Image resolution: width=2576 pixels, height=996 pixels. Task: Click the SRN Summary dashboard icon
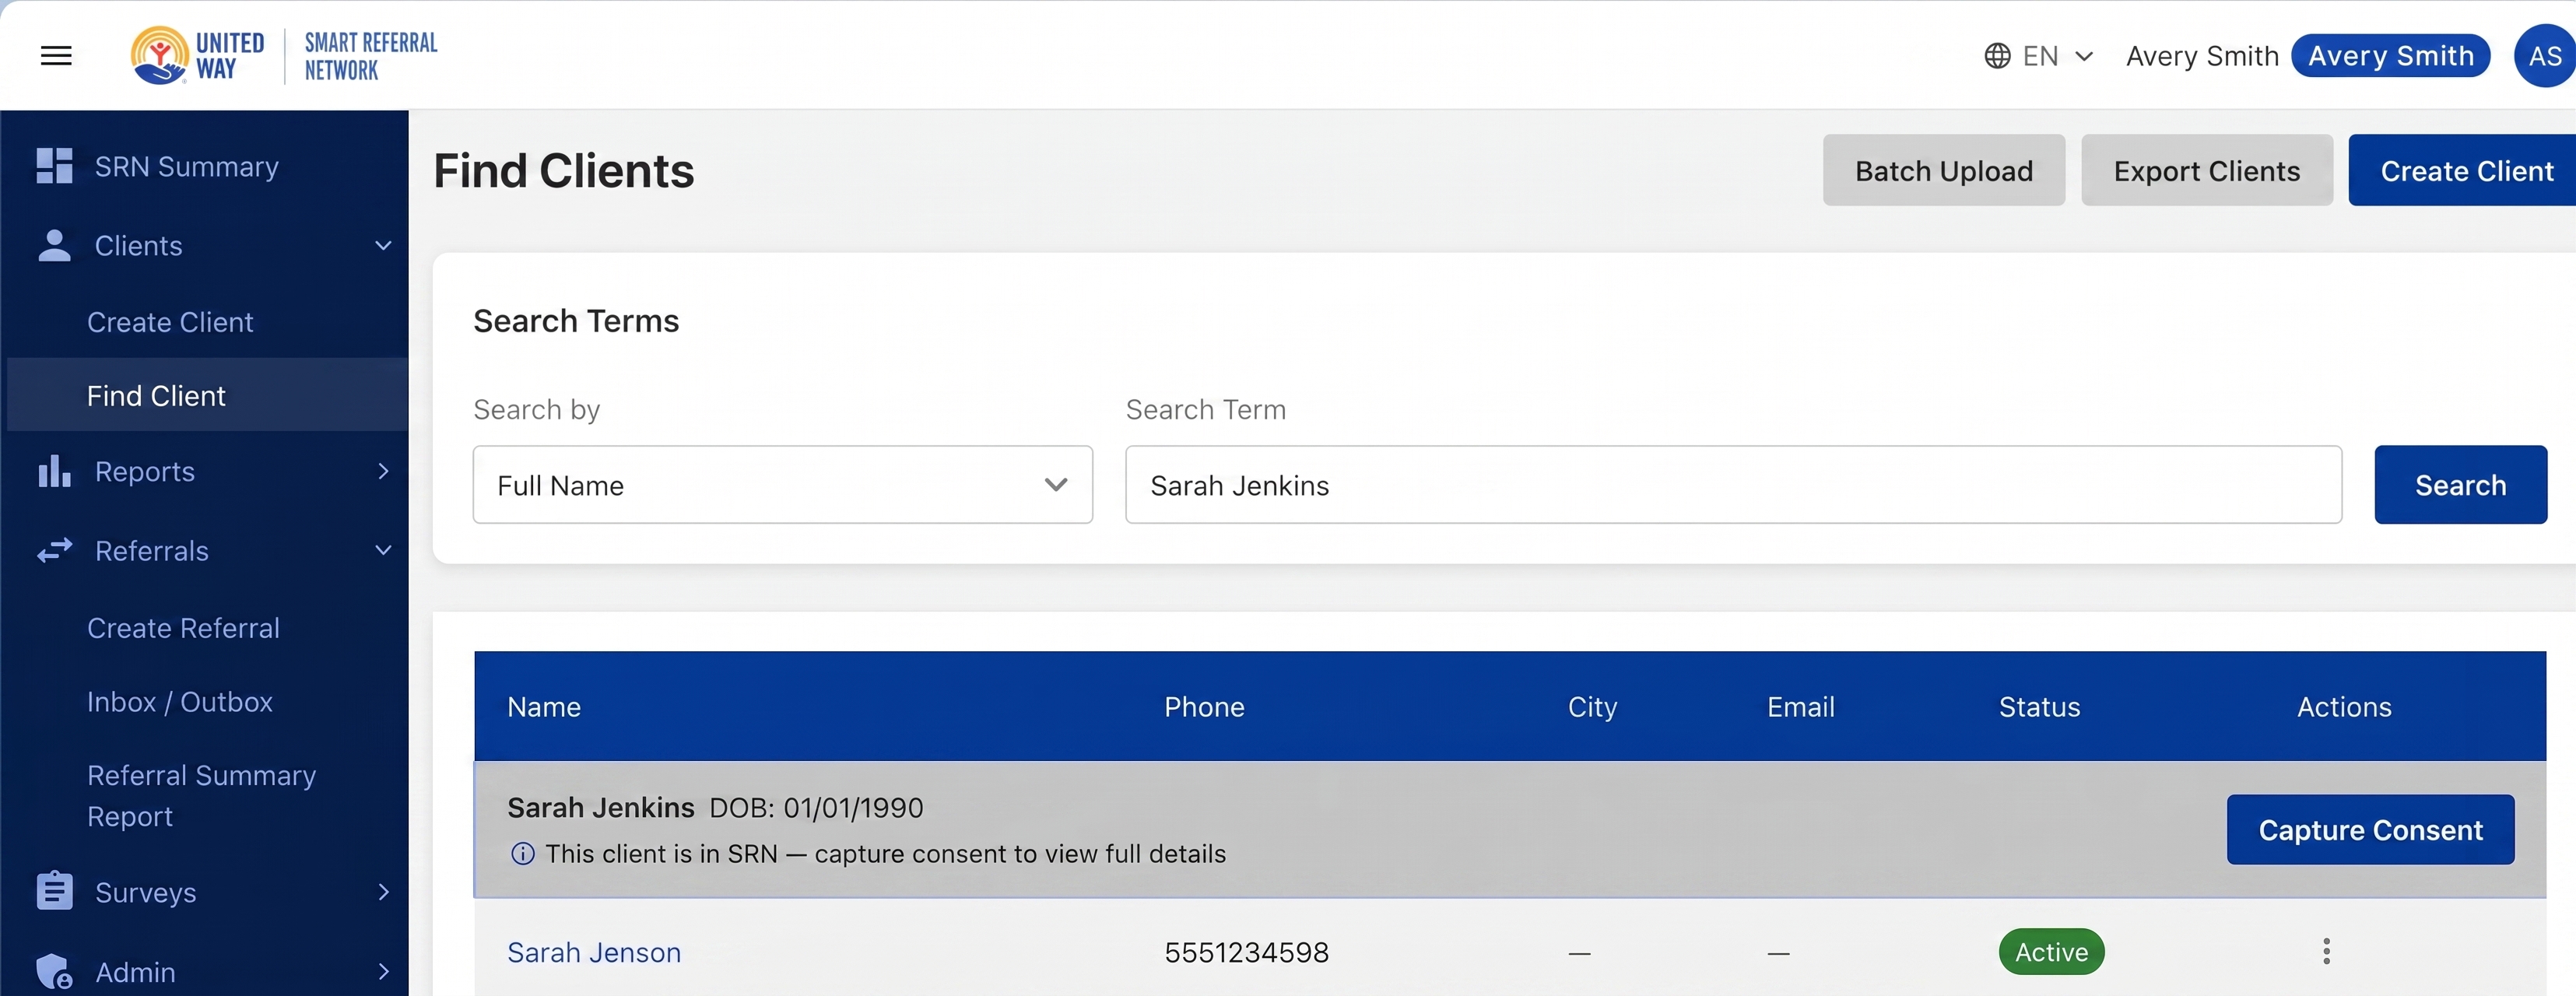click(x=54, y=166)
